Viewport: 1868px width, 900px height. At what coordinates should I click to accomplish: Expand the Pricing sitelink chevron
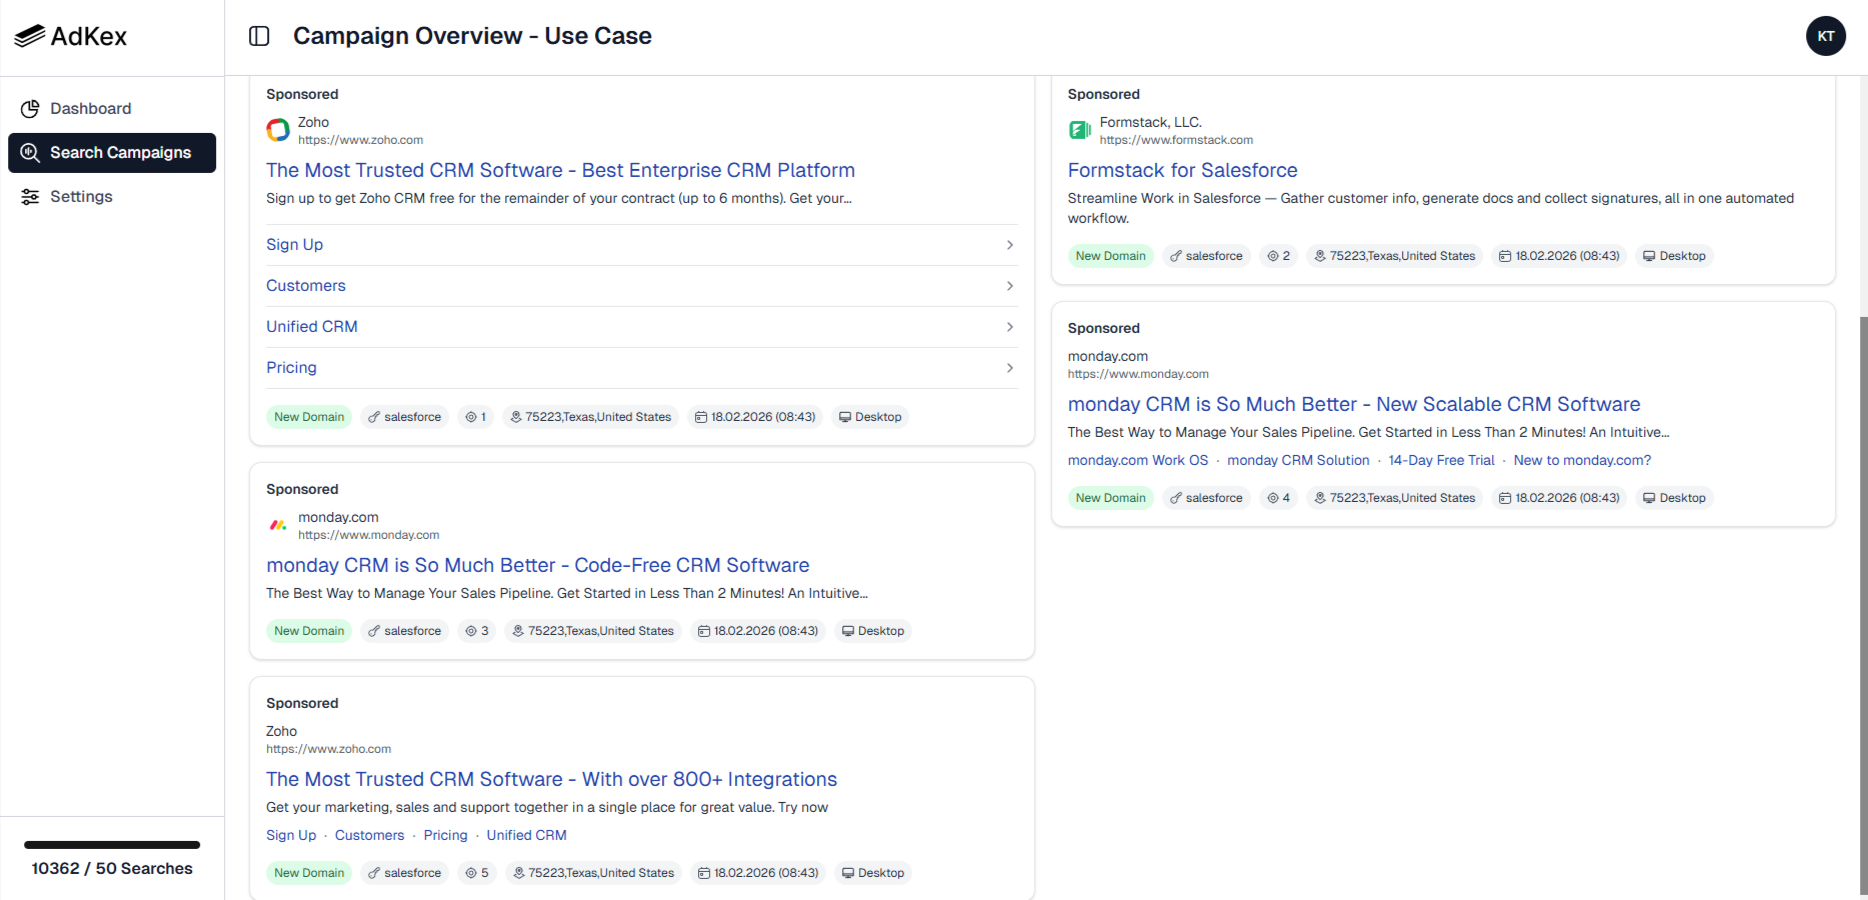tap(1009, 368)
